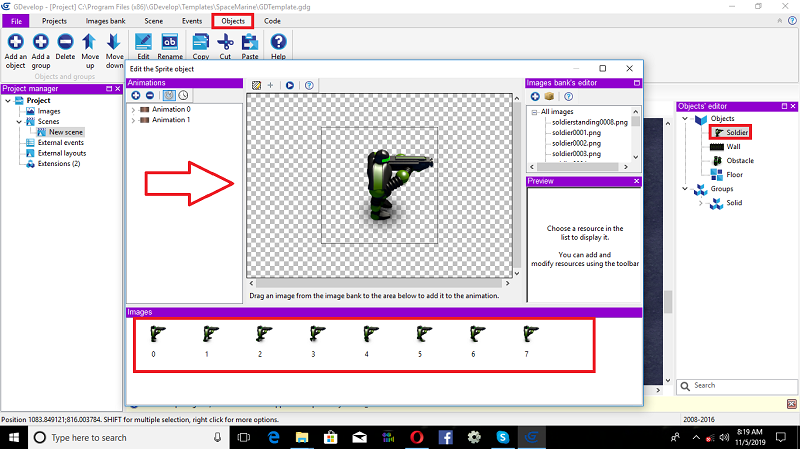Select the Soldier object
Screen dimensions: 800x449
(x=737, y=133)
